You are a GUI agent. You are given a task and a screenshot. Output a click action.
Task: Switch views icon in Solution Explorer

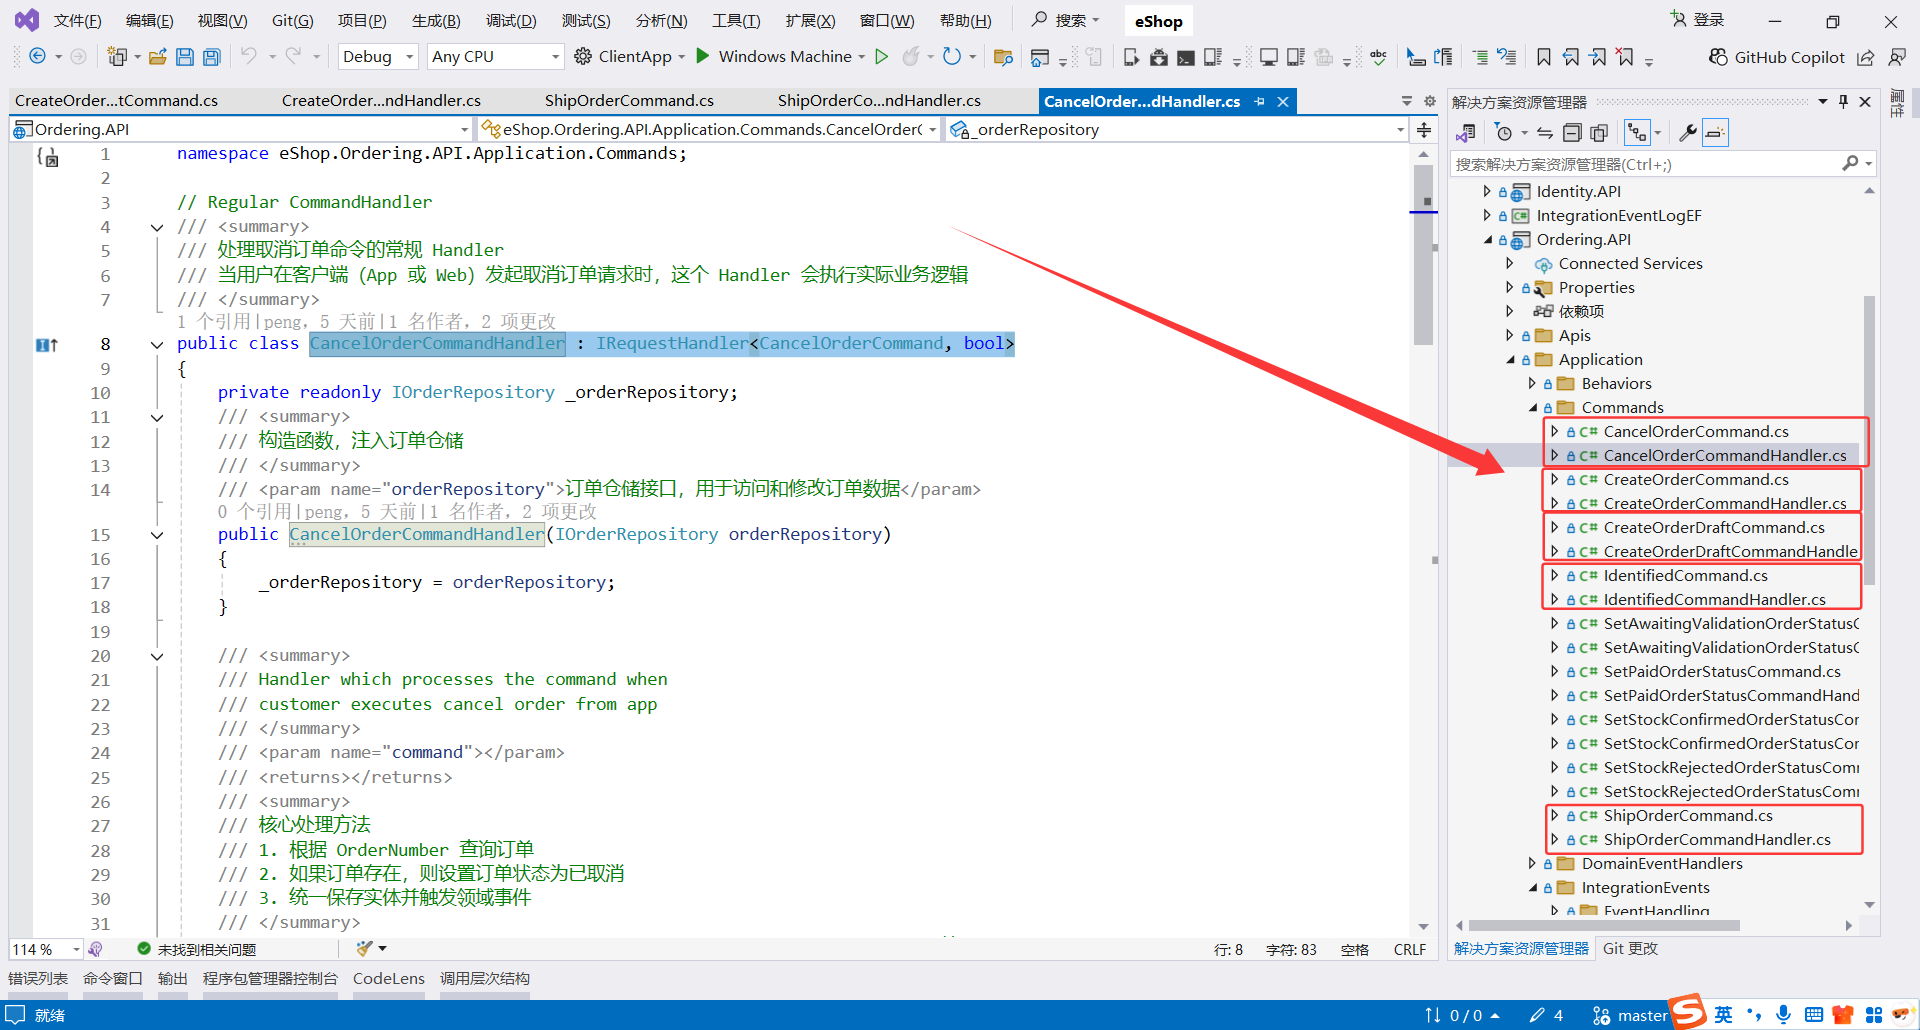coord(1467,133)
